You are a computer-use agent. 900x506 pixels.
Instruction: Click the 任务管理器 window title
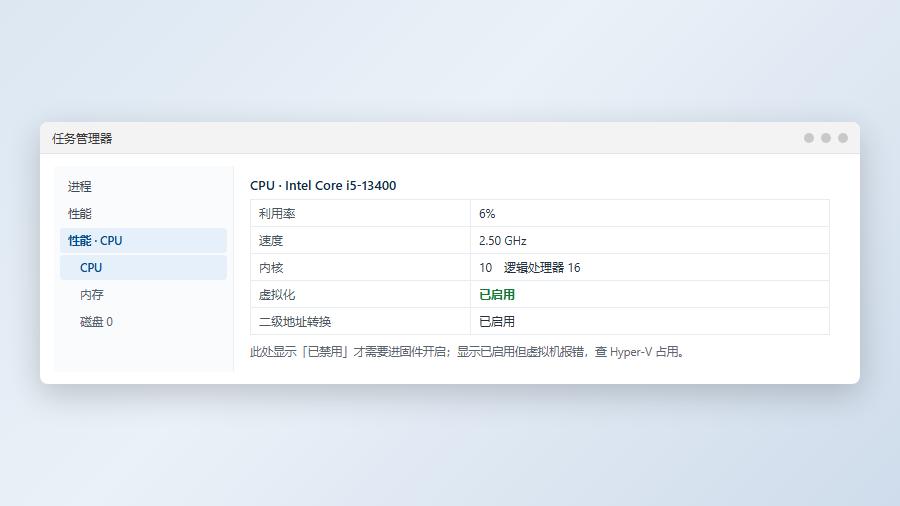(x=82, y=138)
